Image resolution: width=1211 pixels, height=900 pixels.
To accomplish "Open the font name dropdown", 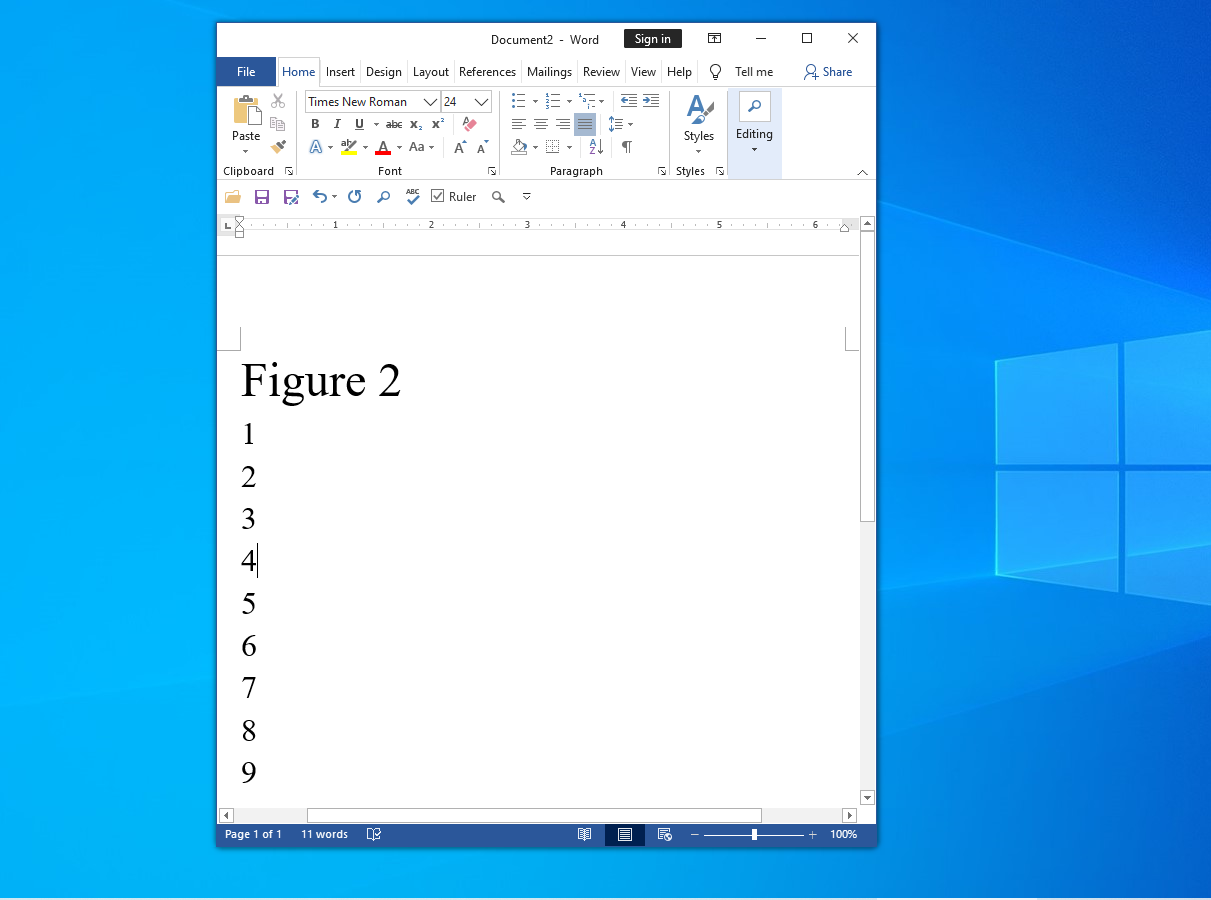I will (x=431, y=102).
